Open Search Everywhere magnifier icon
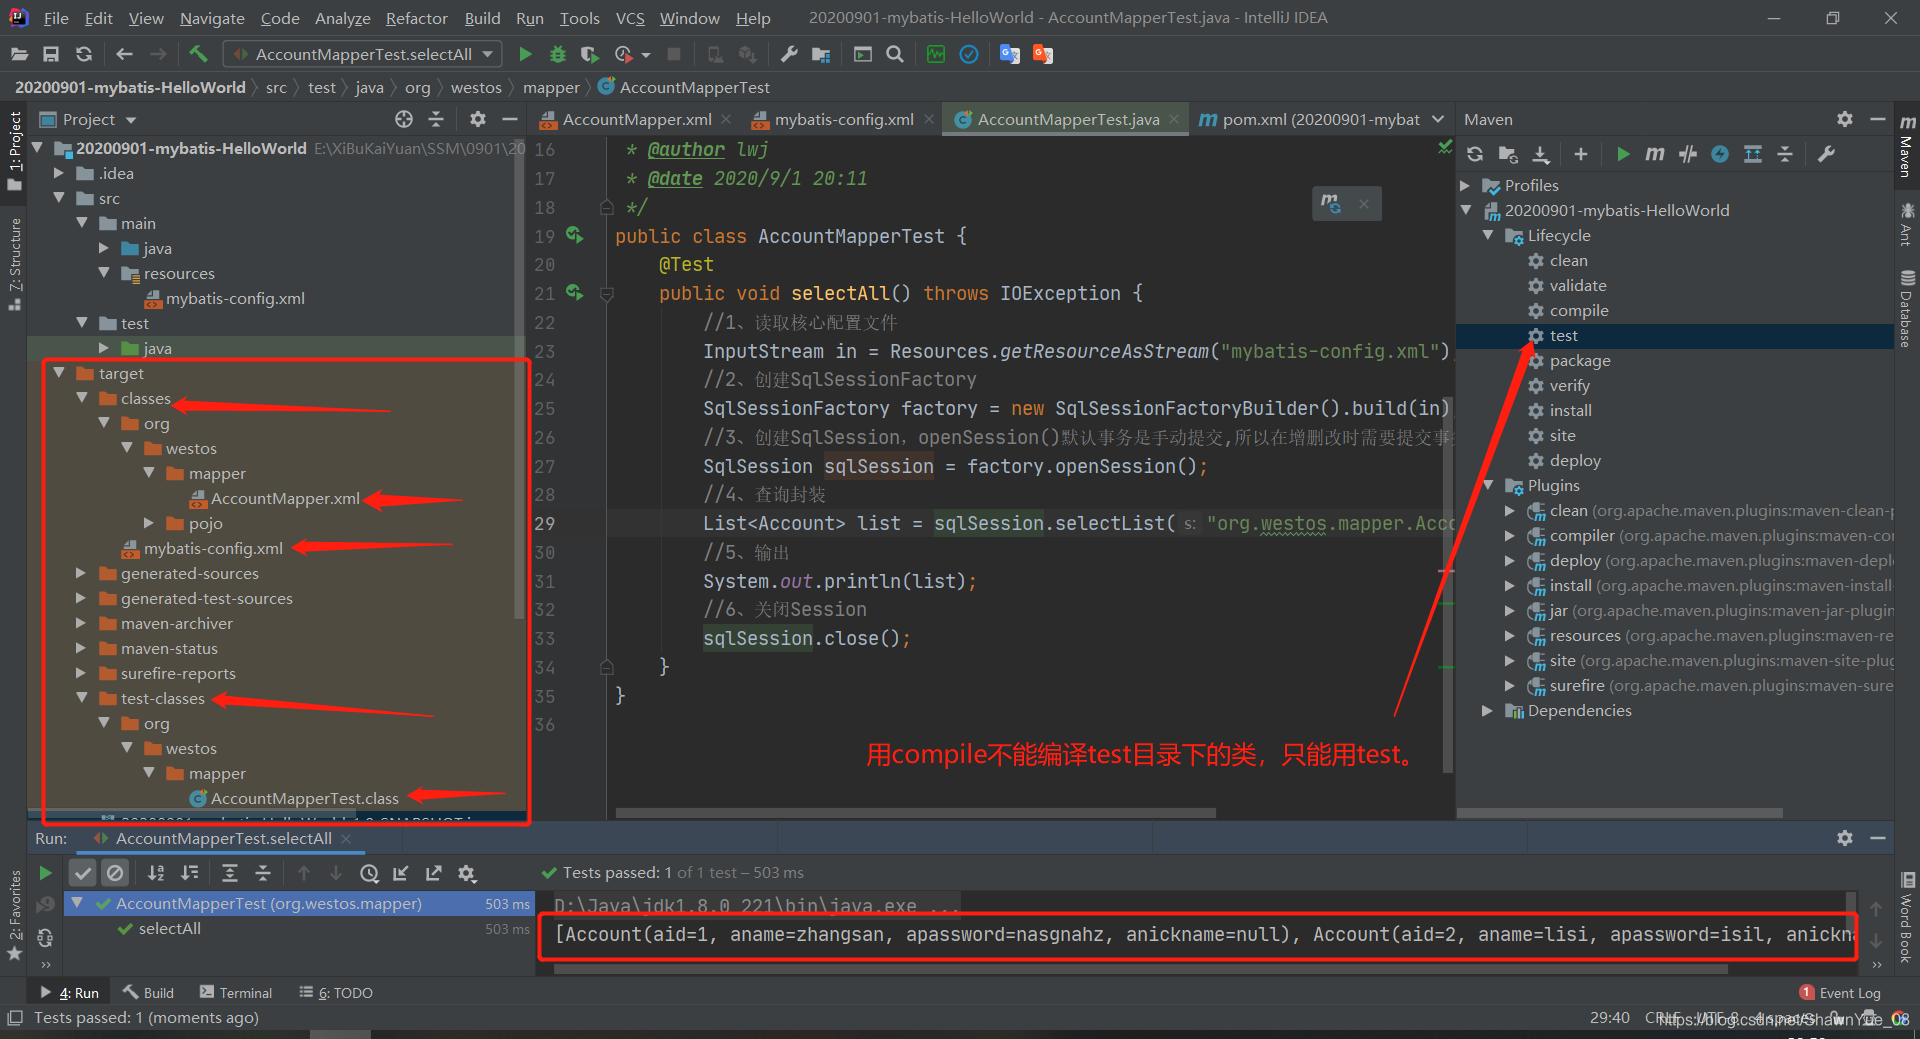Image resolution: width=1920 pixels, height=1039 pixels. pos(895,54)
